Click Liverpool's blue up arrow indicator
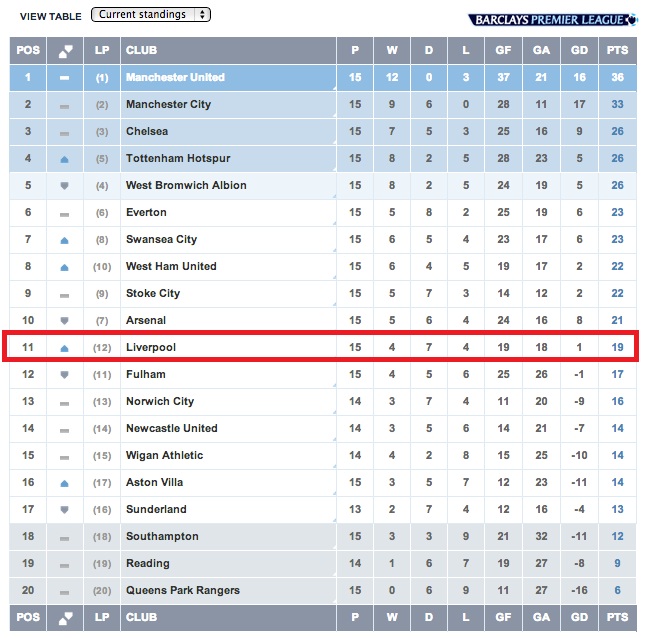The height and width of the screenshot is (638, 646). point(64,348)
